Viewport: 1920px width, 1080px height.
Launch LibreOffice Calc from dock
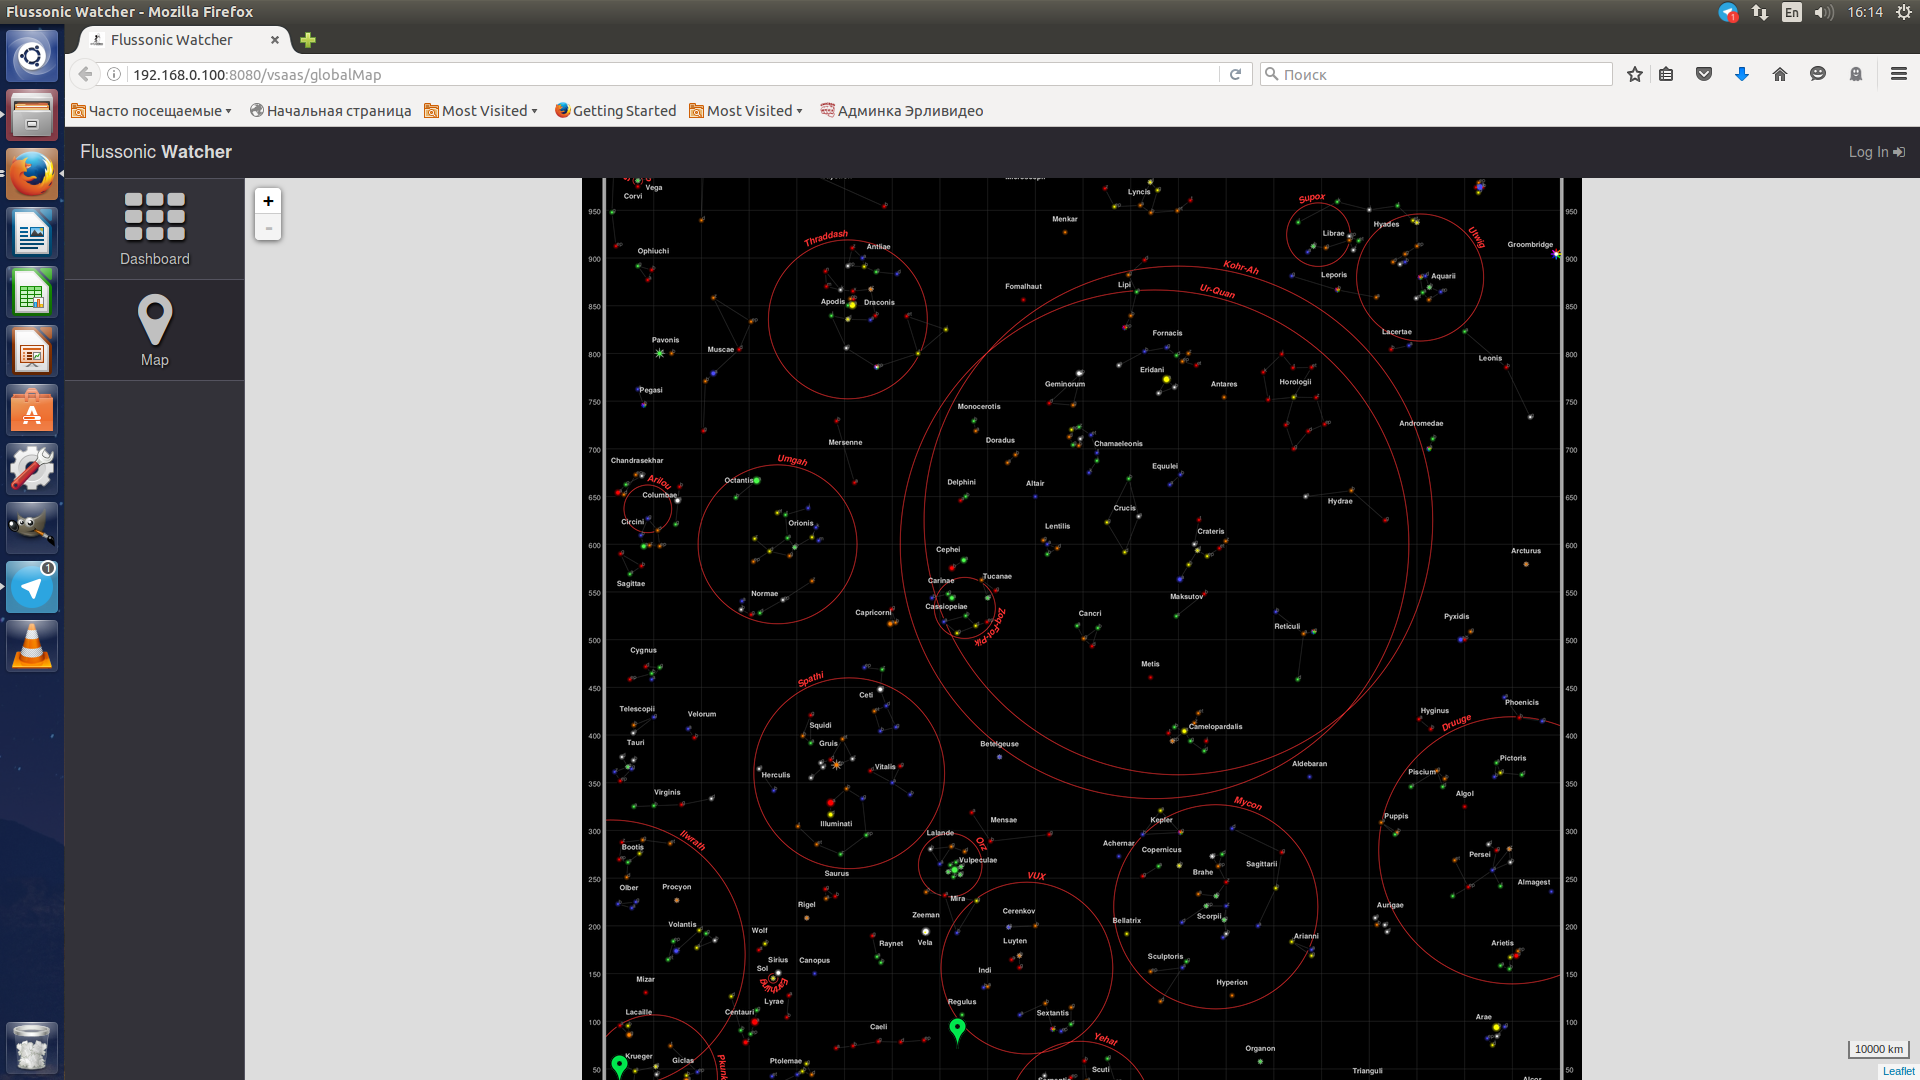tap(32, 292)
